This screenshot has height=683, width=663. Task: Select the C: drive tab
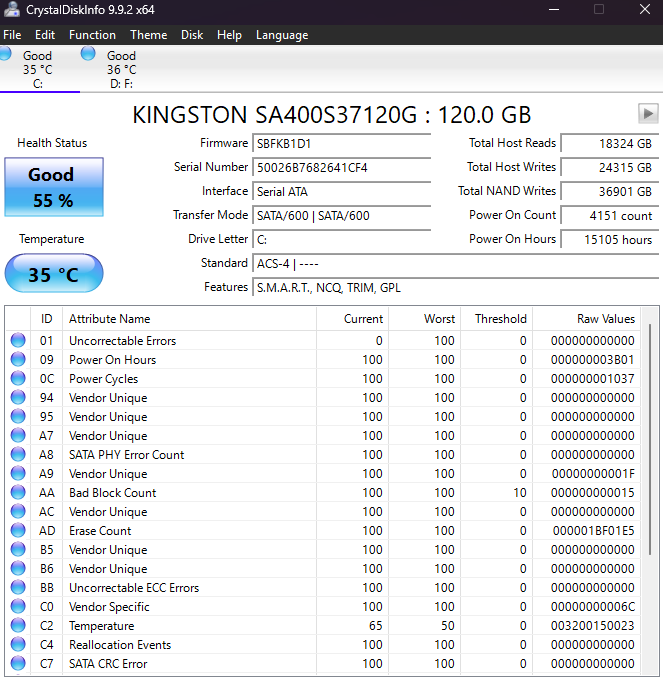pos(39,69)
